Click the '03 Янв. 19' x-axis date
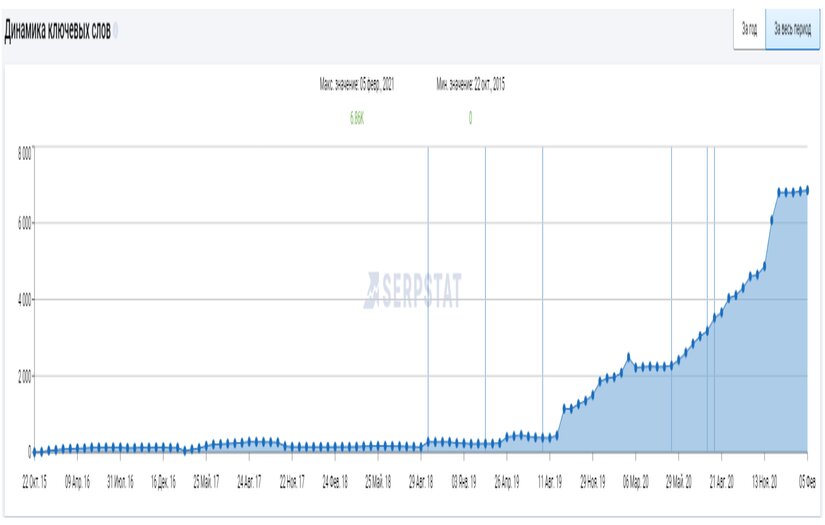This screenshot has width=825, height=525. click(x=464, y=482)
